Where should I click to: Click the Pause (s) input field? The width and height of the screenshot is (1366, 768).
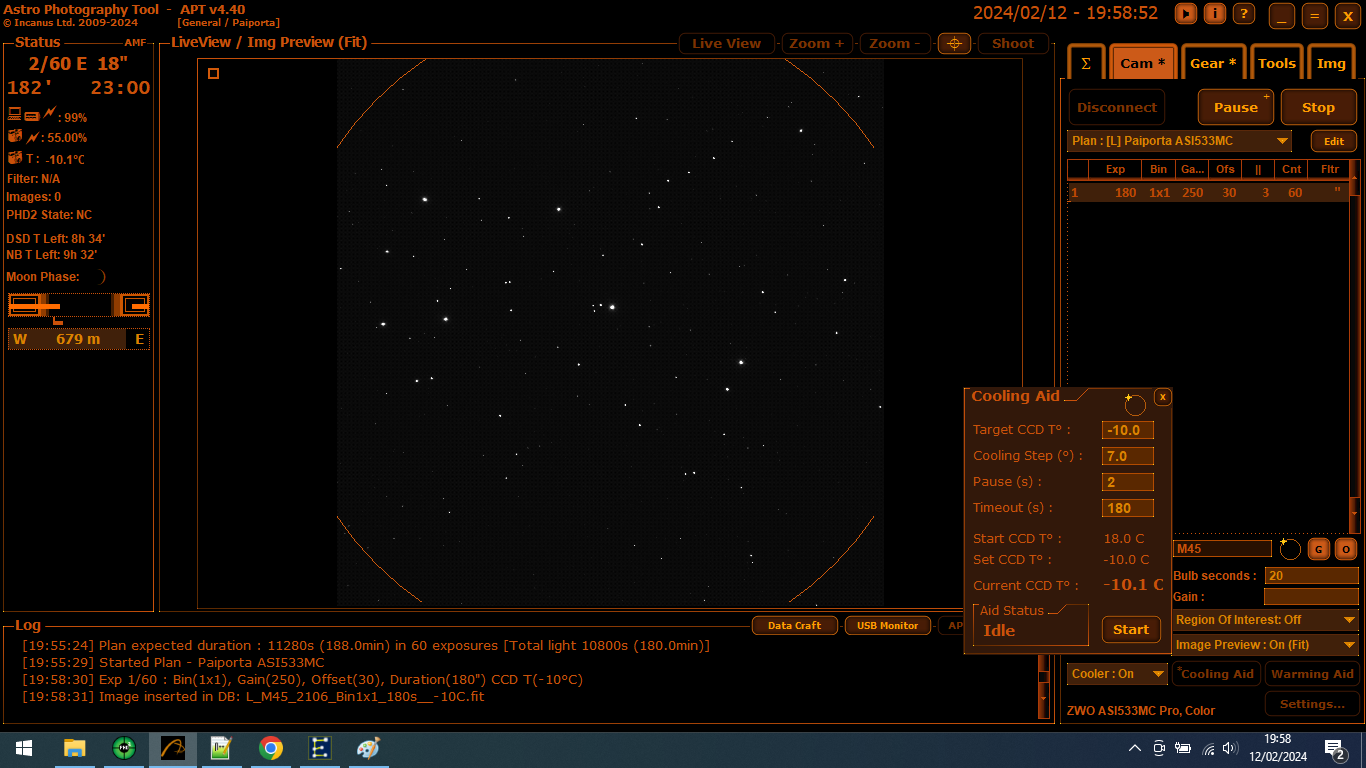click(1128, 482)
